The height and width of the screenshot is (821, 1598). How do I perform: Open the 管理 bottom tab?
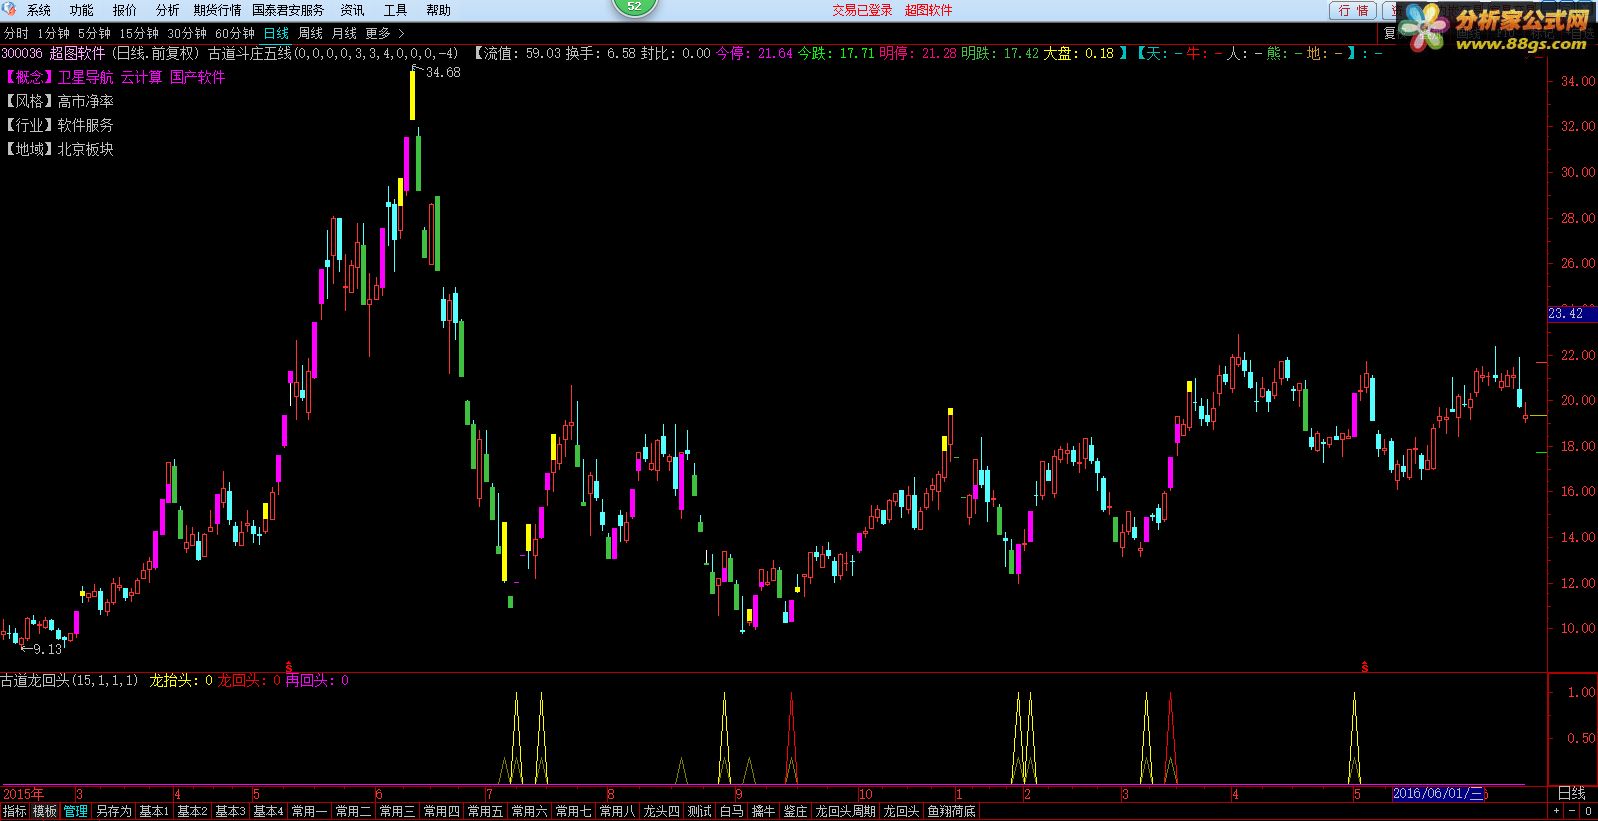click(x=75, y=811)
